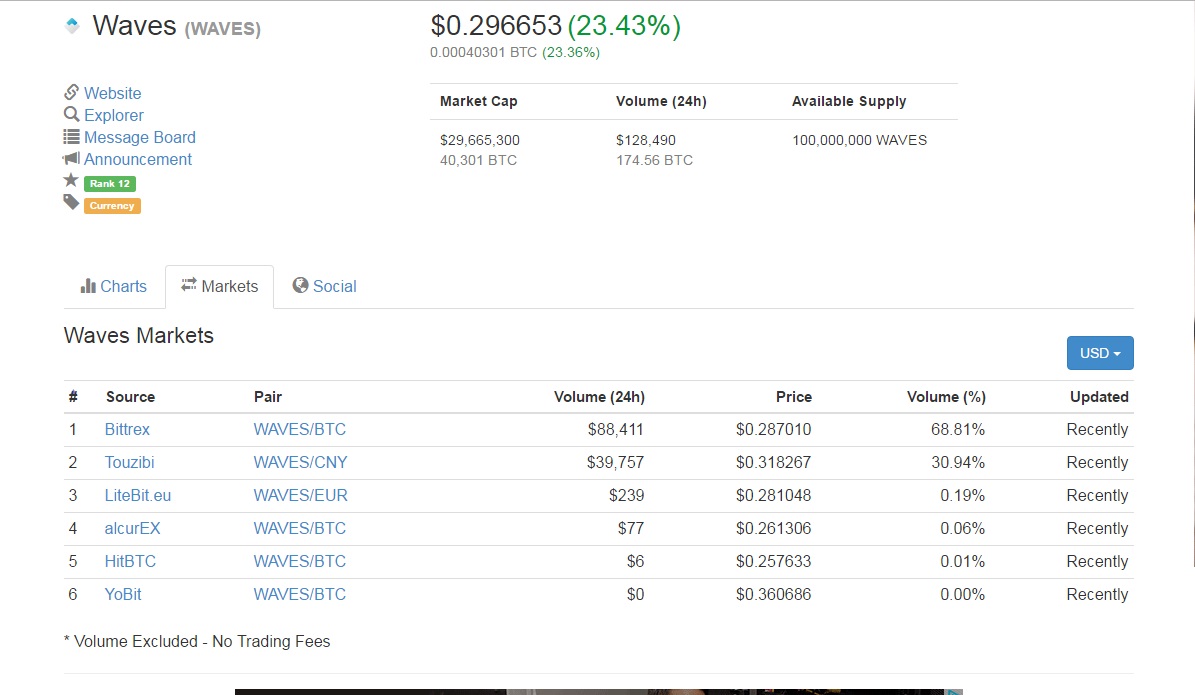Open the Announcement link
The height and width of the screenshot is (695, 1195).
[x=138, y=159]
